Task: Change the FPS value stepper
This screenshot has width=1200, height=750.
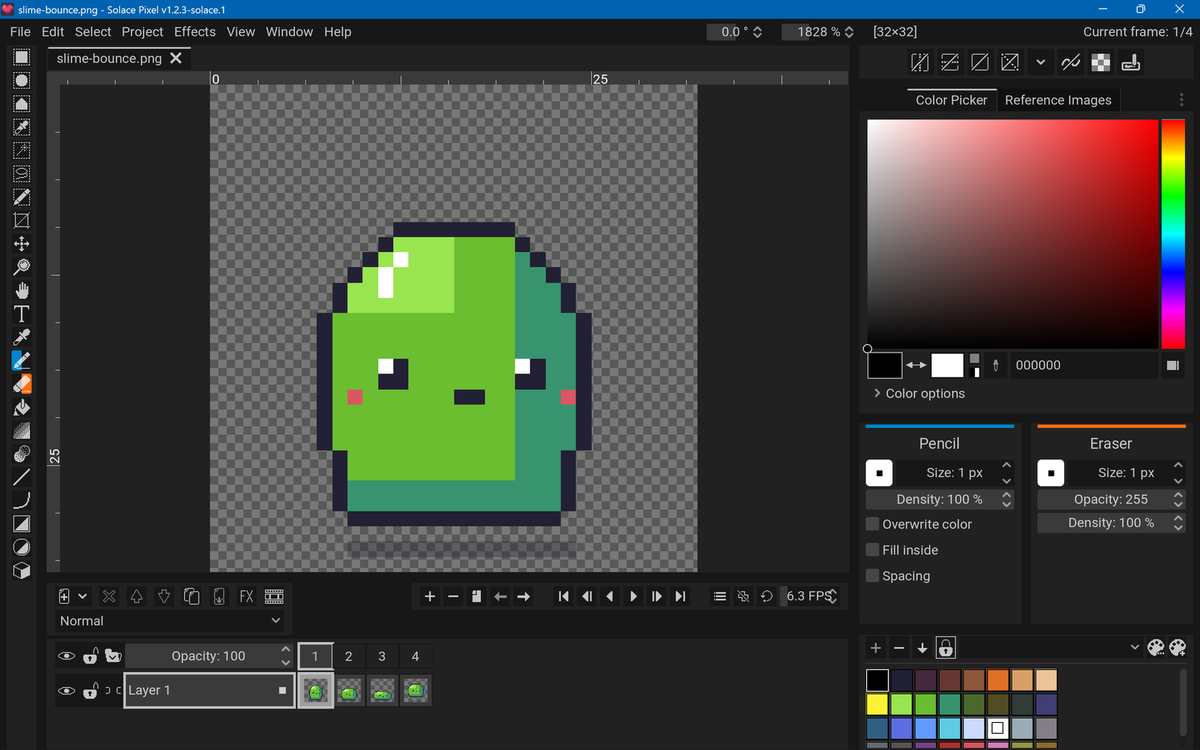Action: [832, 596]
